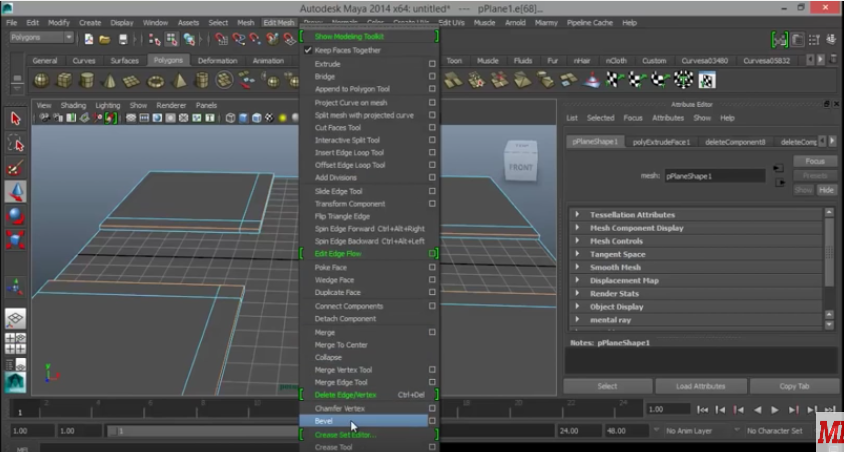Click the yellow light bulb viewport icon

(283, 118)
